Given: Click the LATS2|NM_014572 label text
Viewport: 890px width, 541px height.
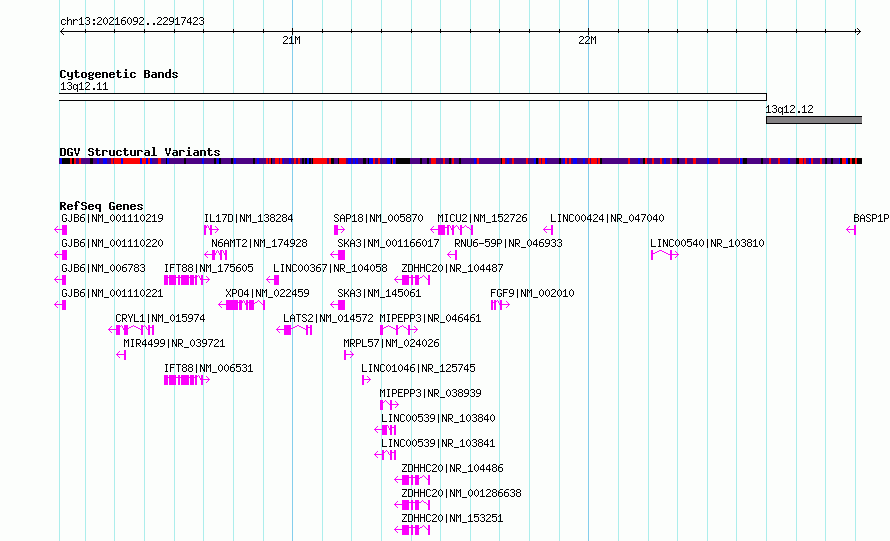Looking at the screenshot, I should (x=328, y=318).
